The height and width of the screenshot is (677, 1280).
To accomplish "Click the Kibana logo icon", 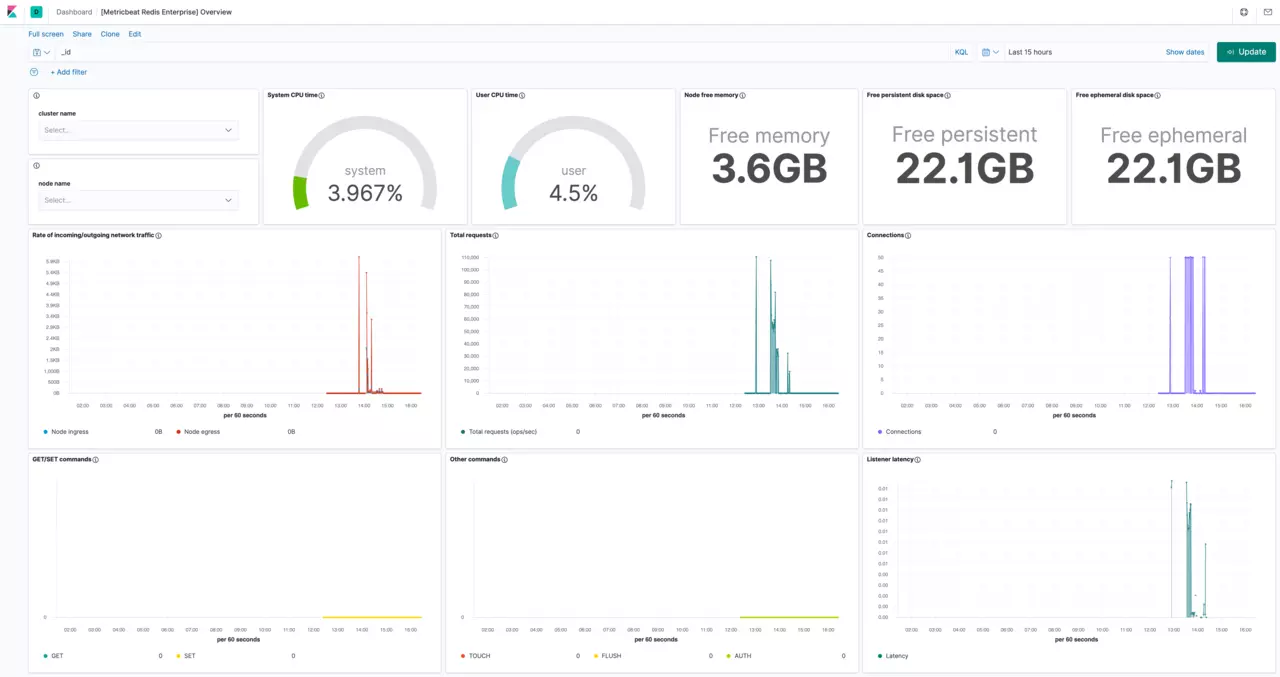I will (12, 12).
